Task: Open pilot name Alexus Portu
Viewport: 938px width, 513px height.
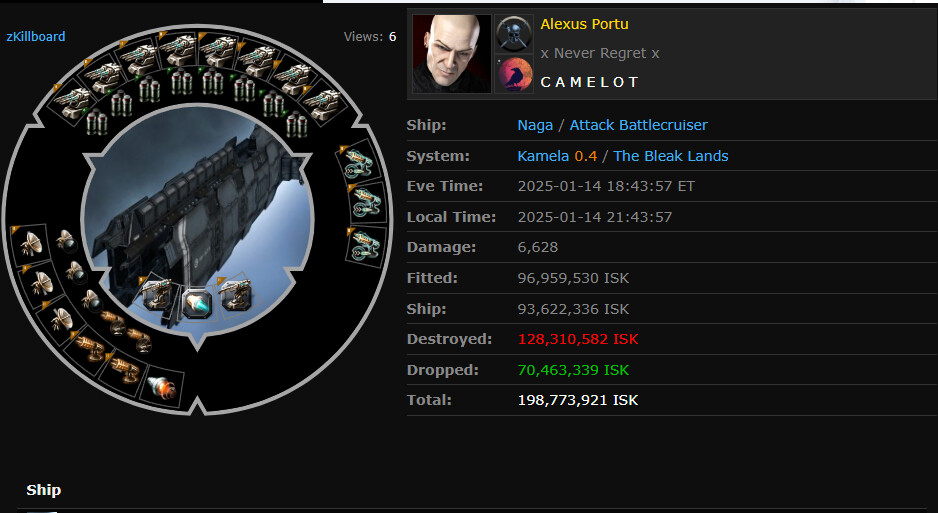Action: click(584, 25)
